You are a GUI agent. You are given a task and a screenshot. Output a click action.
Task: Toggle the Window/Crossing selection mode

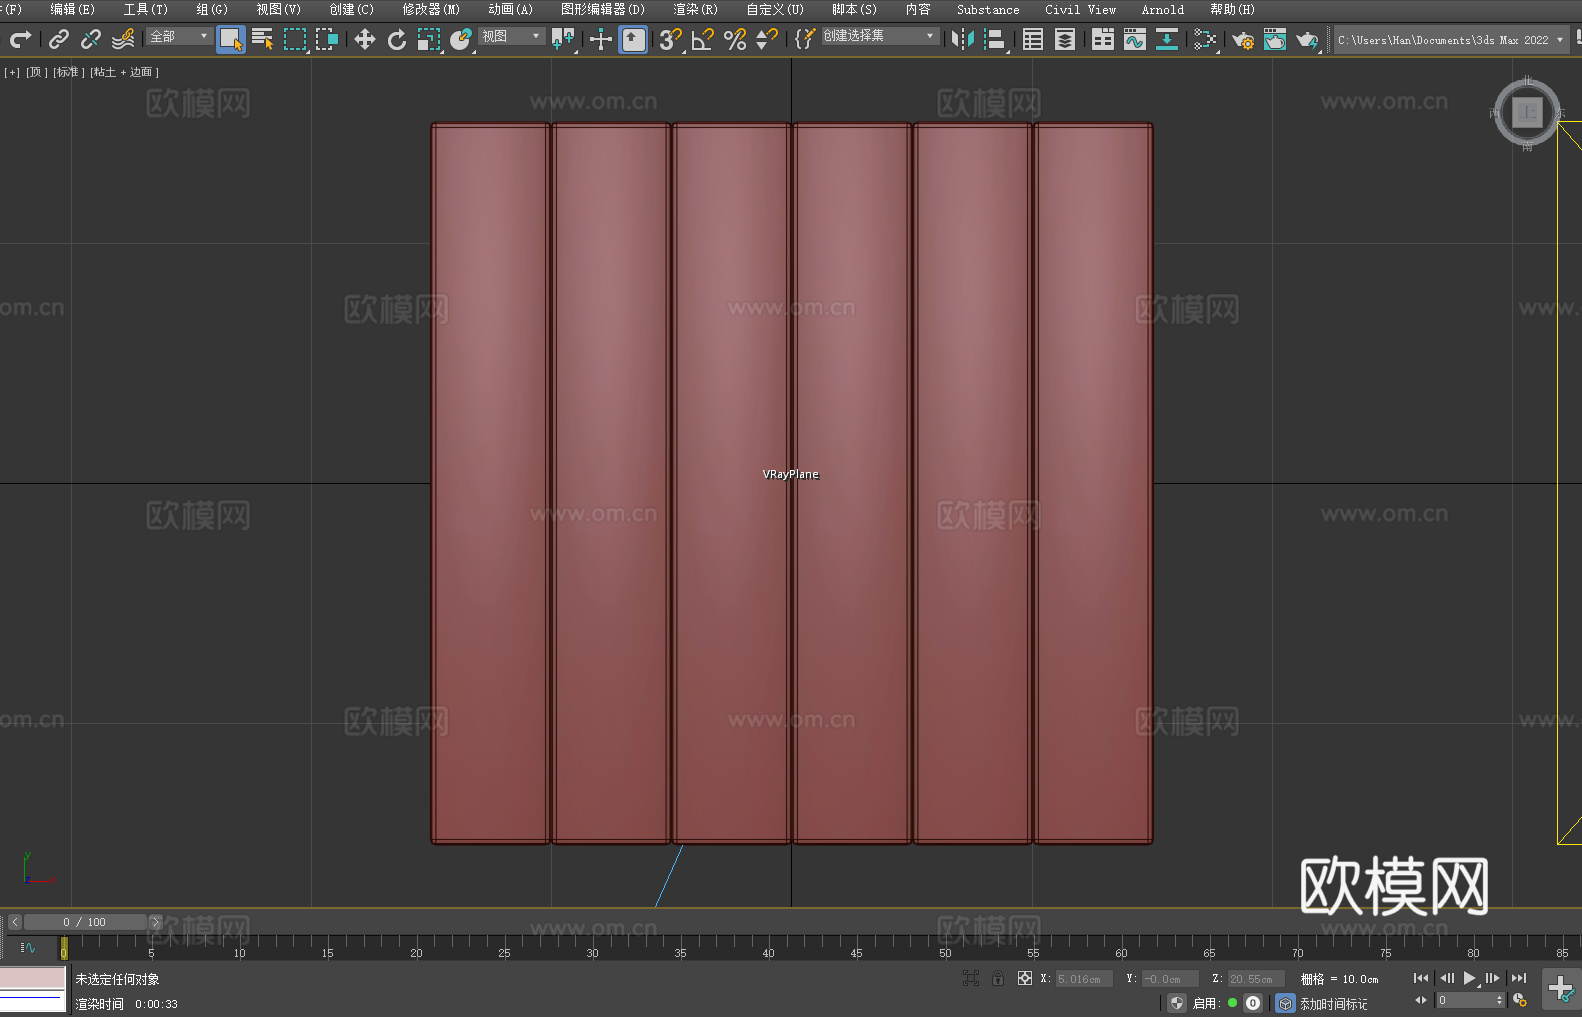(327, 39)
